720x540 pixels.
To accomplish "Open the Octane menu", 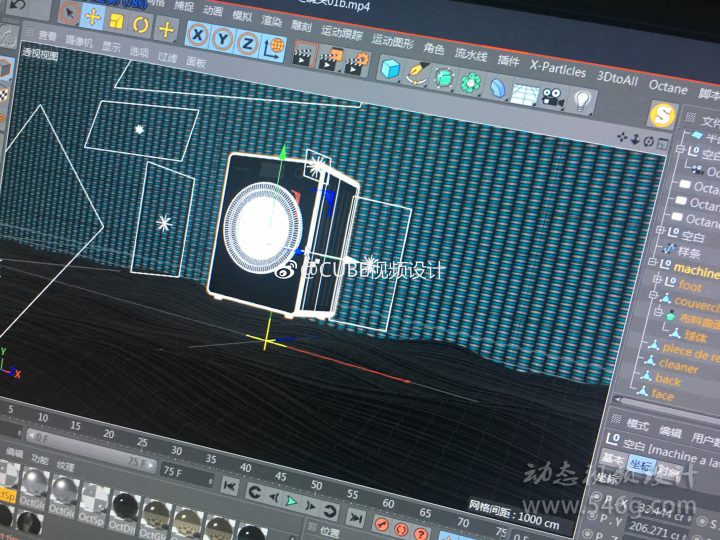I will [x=668, y=86].
